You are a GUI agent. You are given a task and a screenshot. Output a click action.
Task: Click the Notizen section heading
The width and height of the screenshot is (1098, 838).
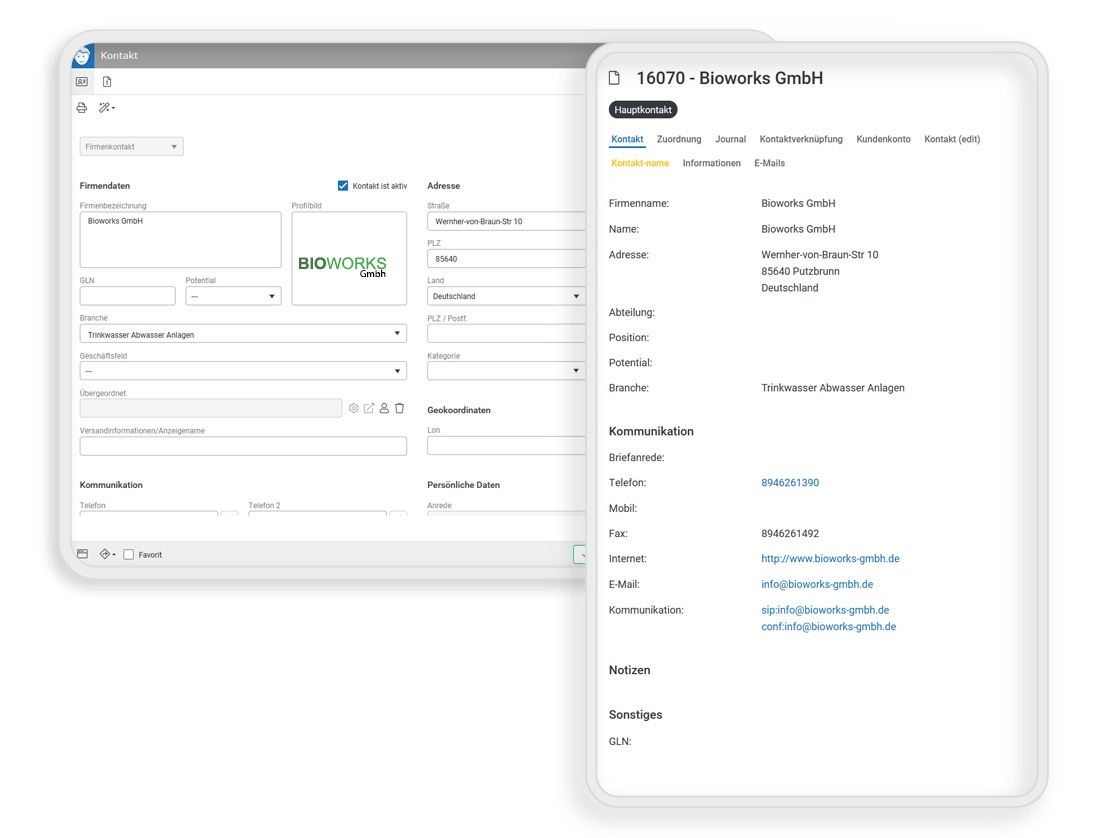(630, 670)
